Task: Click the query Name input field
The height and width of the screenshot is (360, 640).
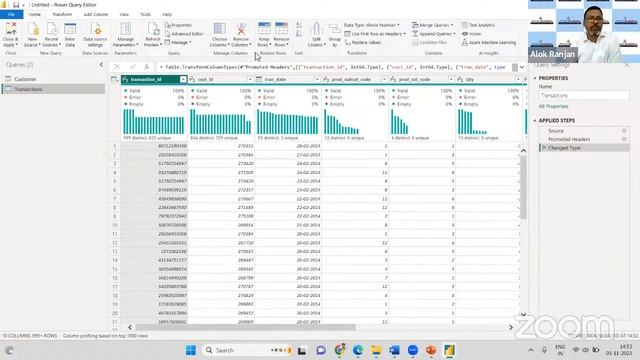Action: pyautogui.click(x=584, y=96)
